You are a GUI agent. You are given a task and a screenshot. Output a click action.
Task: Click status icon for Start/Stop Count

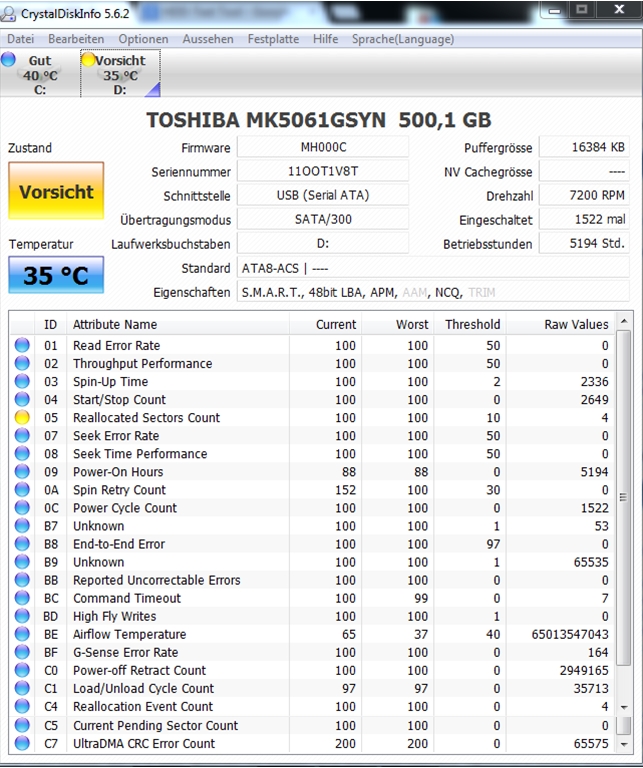coord(22,399)
